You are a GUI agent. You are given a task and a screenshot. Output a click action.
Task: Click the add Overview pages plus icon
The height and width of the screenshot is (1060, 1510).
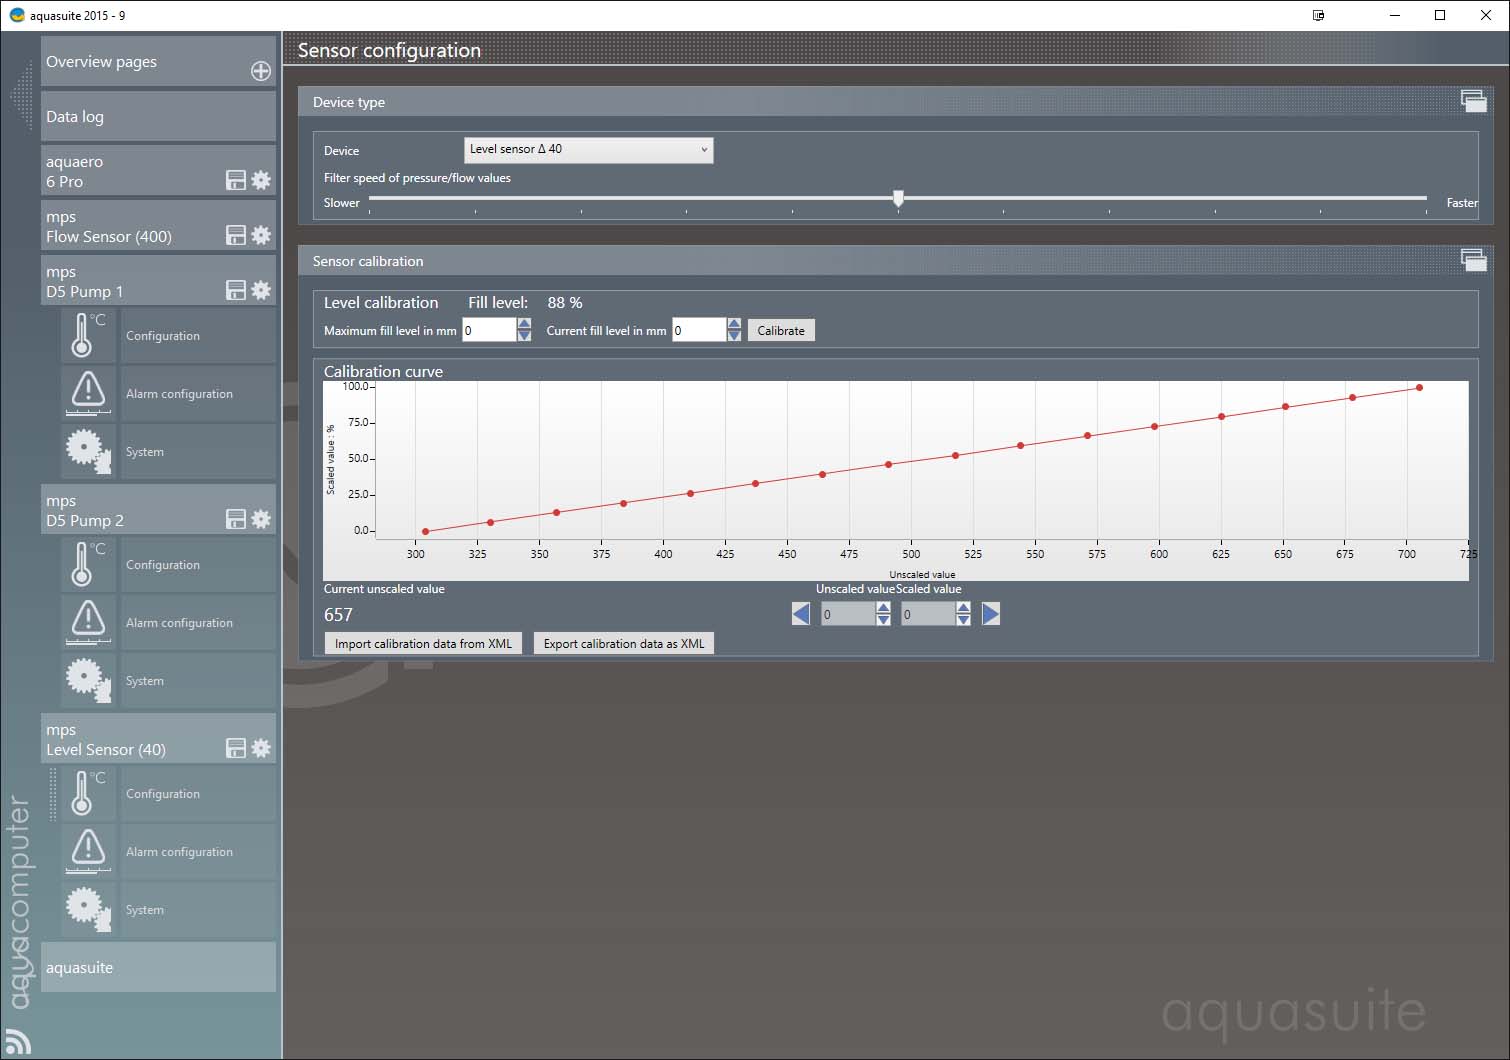point(260,71)
